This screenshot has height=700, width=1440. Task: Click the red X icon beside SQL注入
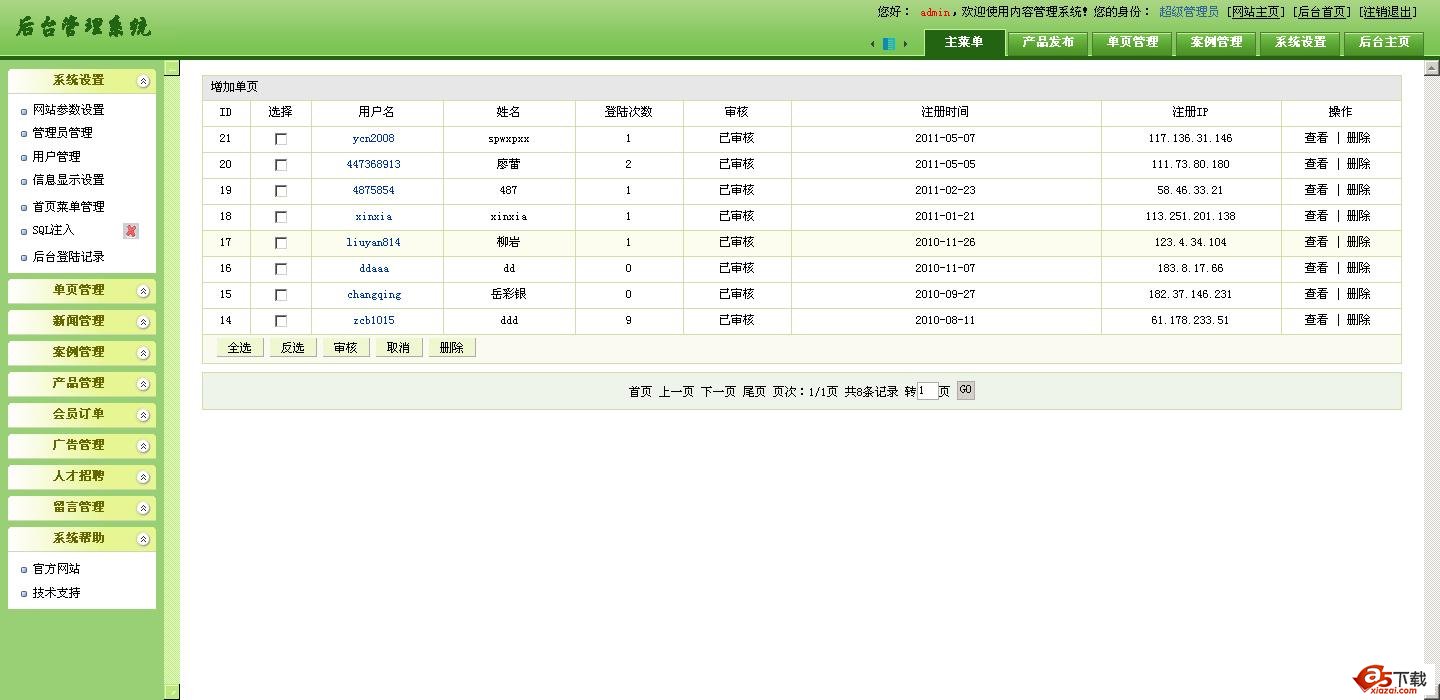[131, 231]
